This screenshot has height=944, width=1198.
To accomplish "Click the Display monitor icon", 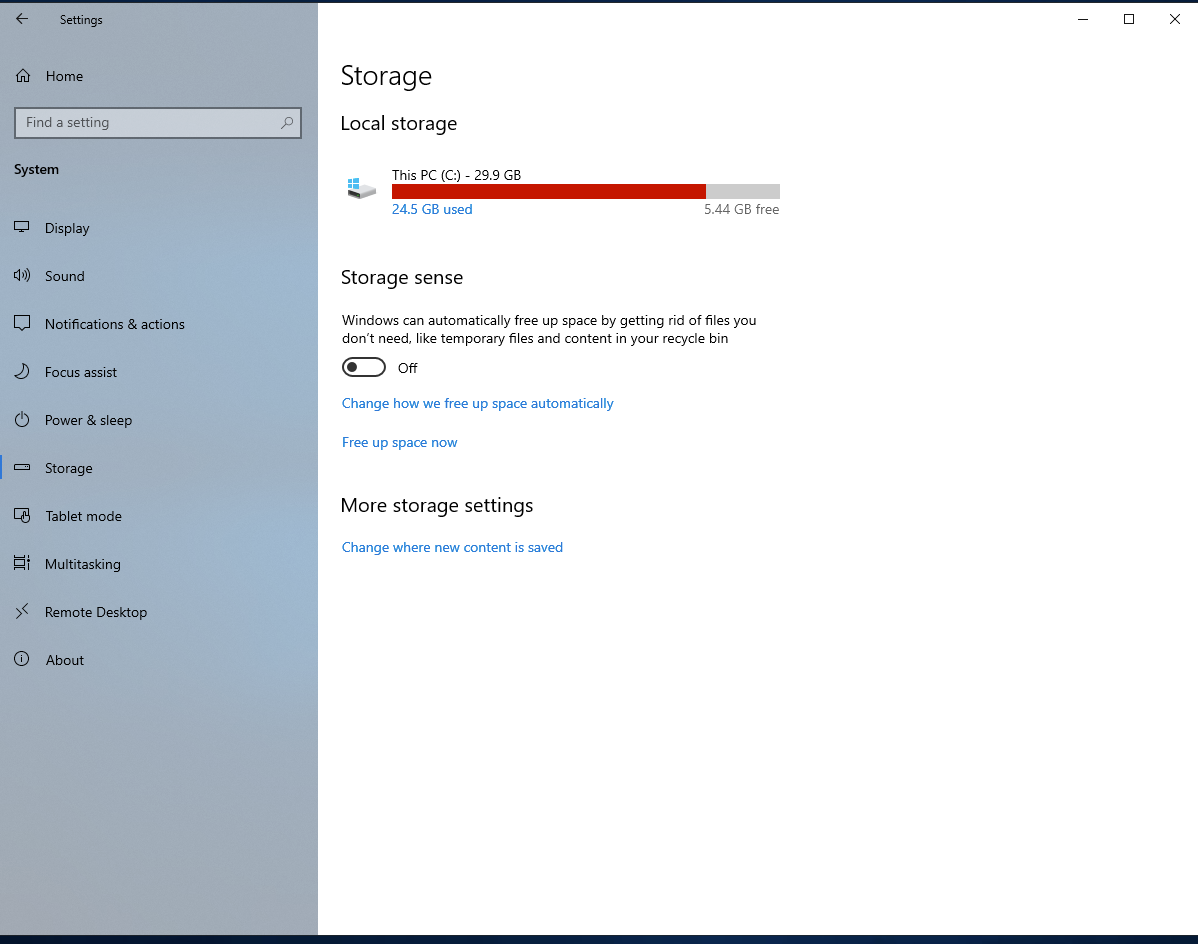I will coord(22,228).
